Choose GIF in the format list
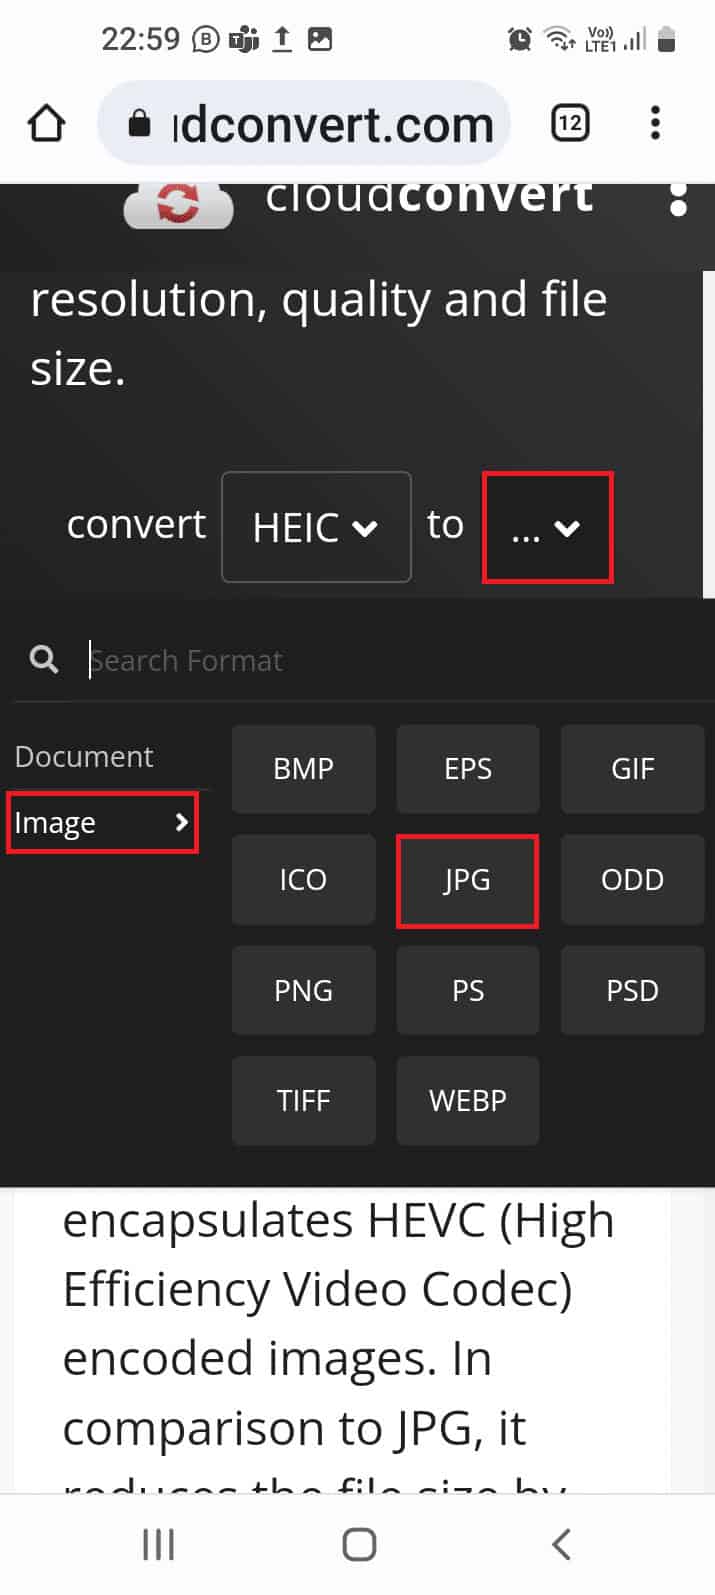 point(632,769)
